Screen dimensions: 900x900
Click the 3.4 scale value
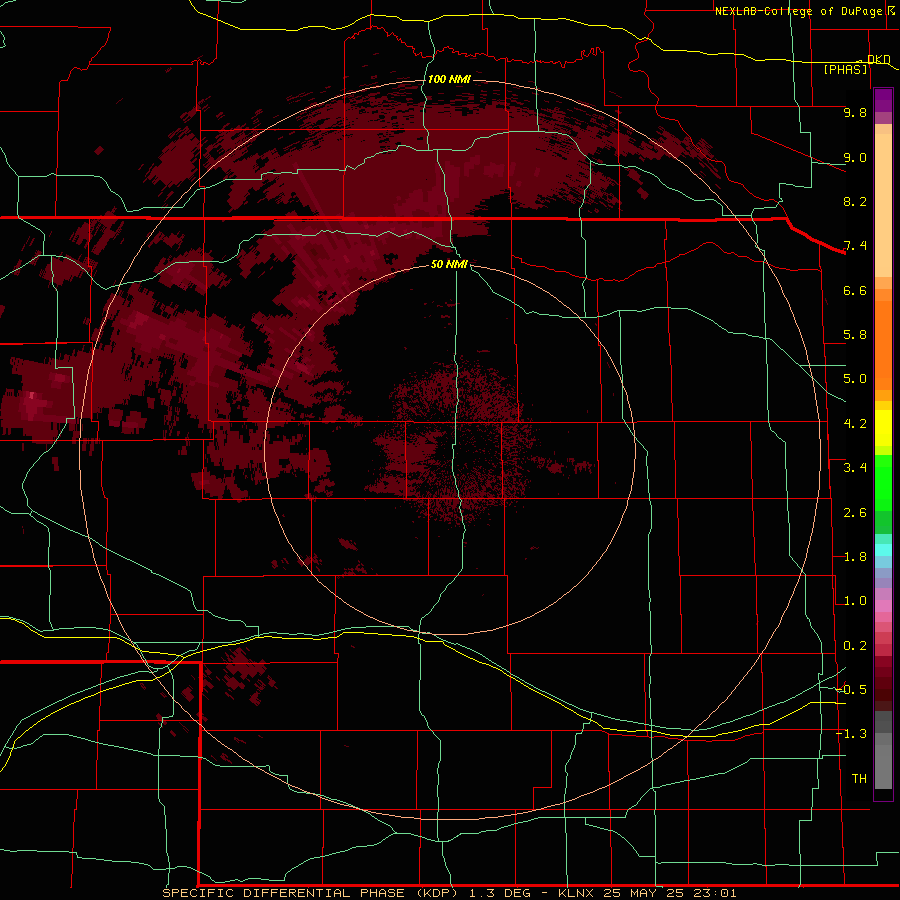[x=855, y=468]
